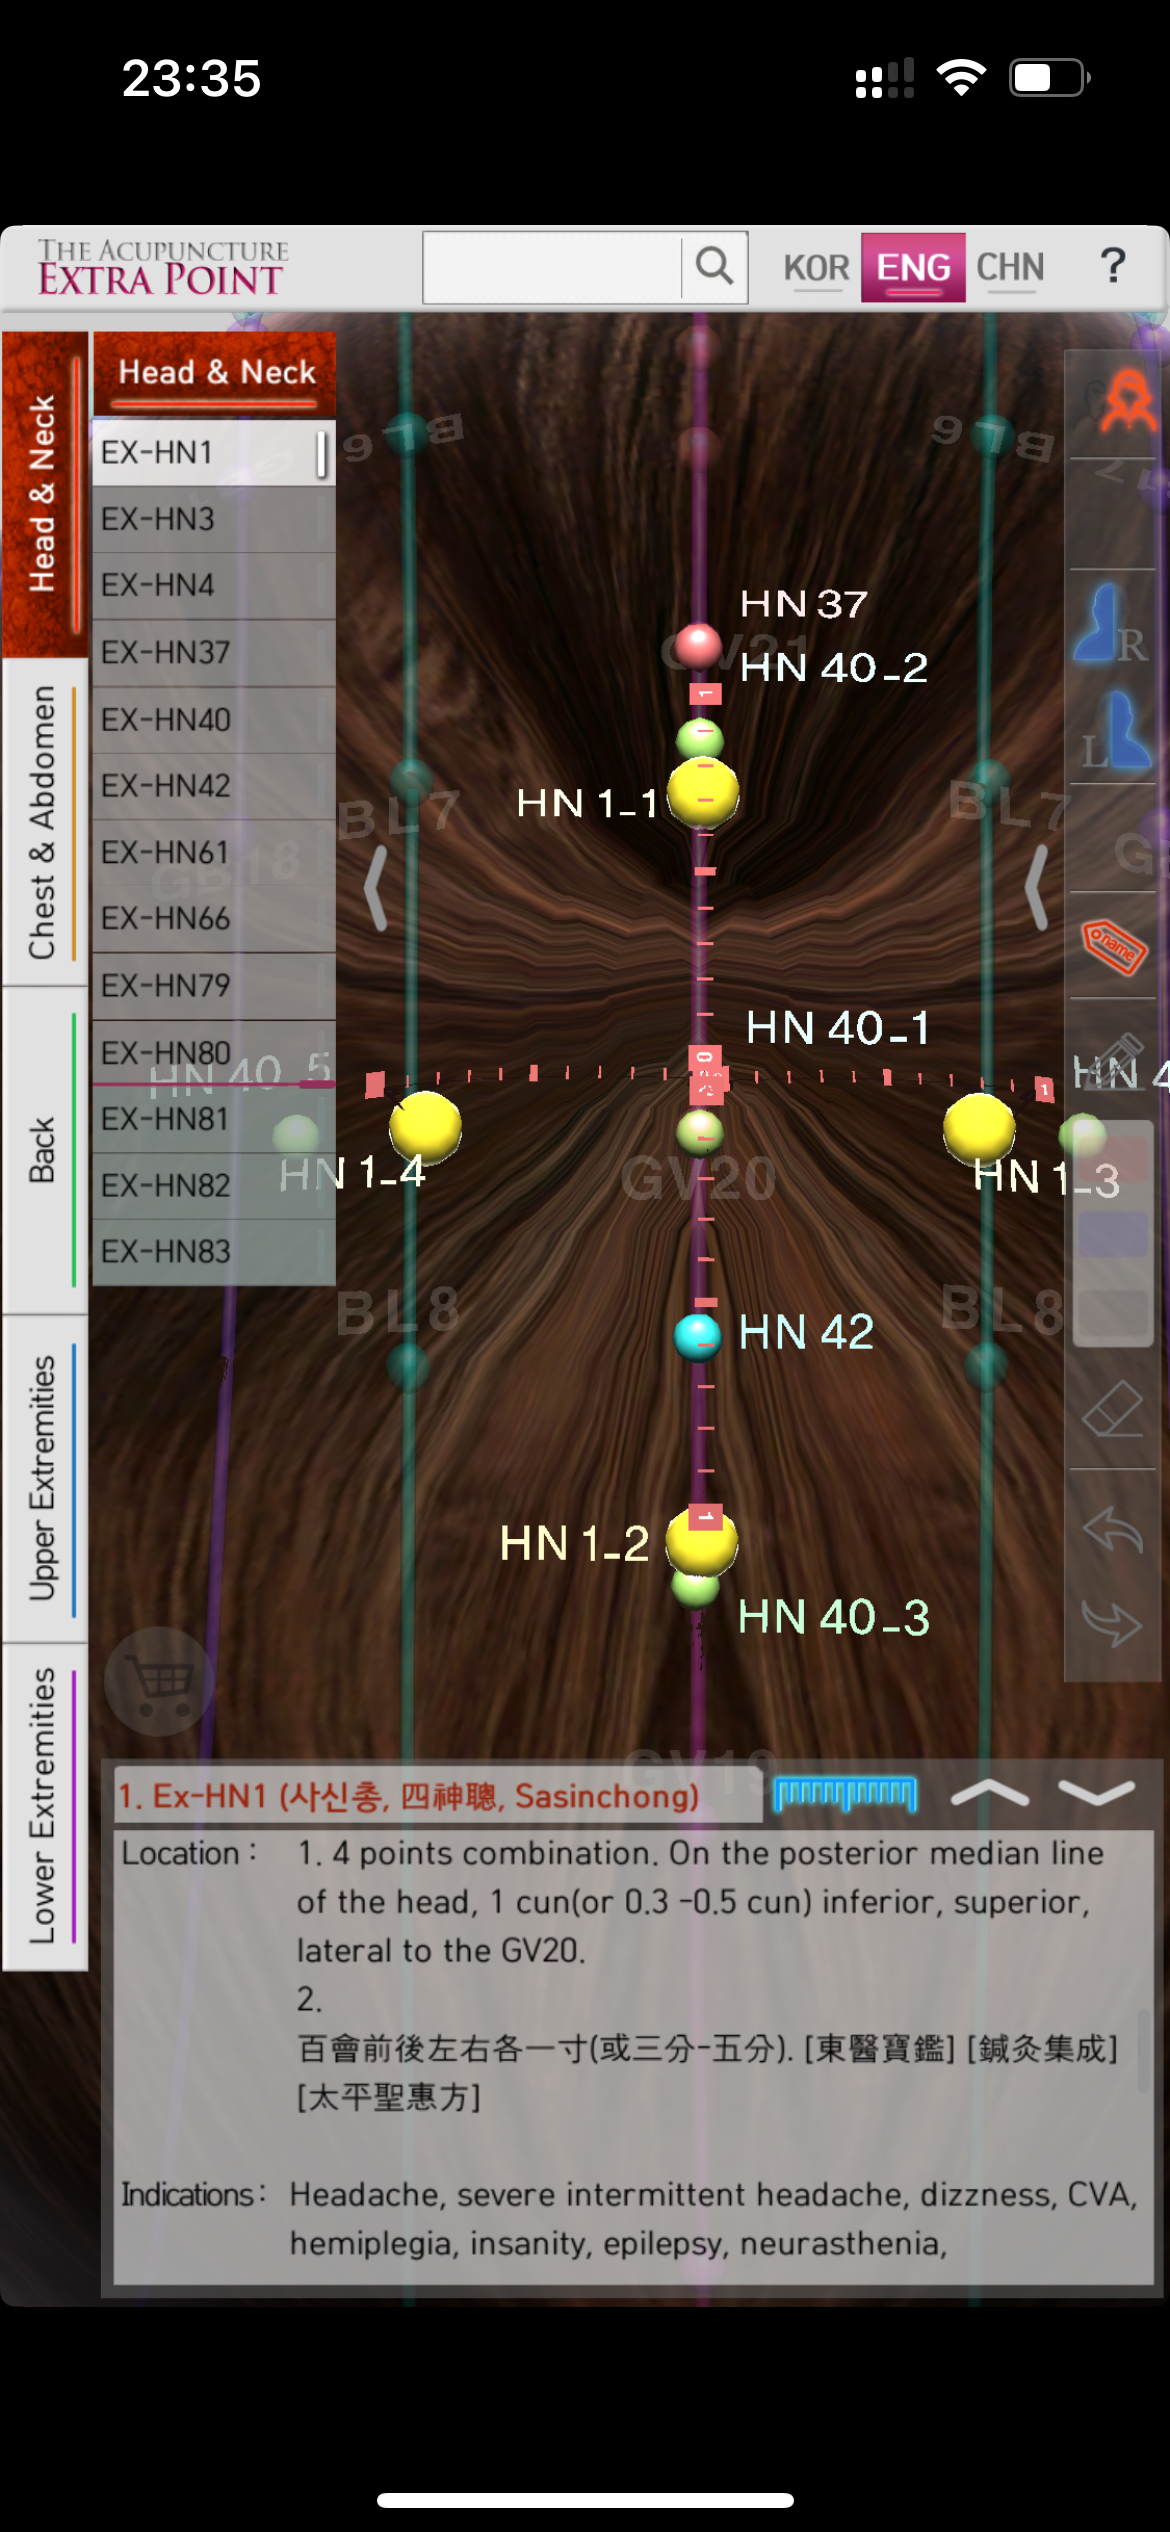Switch to the Chest & Abdomen tab
Image resolution: width=1170 pixels, height=2532 pixels.
tap(44, 822)
